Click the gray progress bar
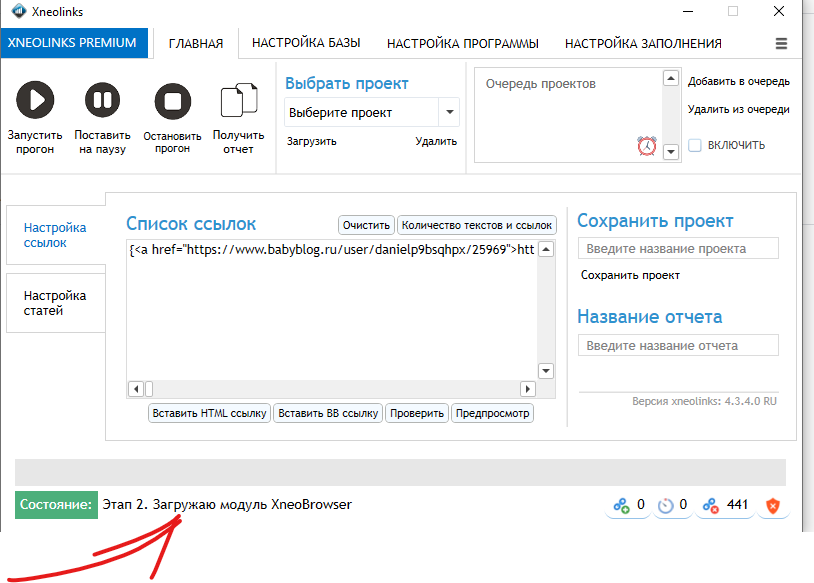 400,472
